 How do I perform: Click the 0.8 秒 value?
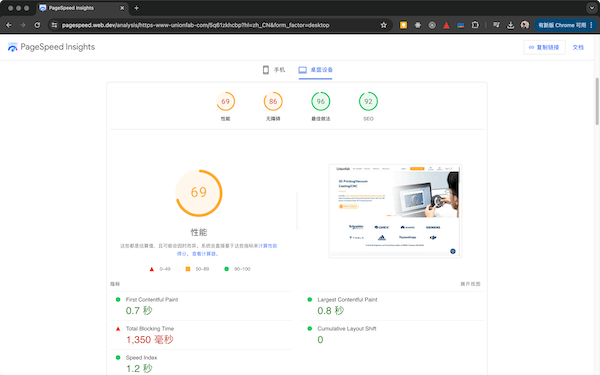[x=331, y=311]
